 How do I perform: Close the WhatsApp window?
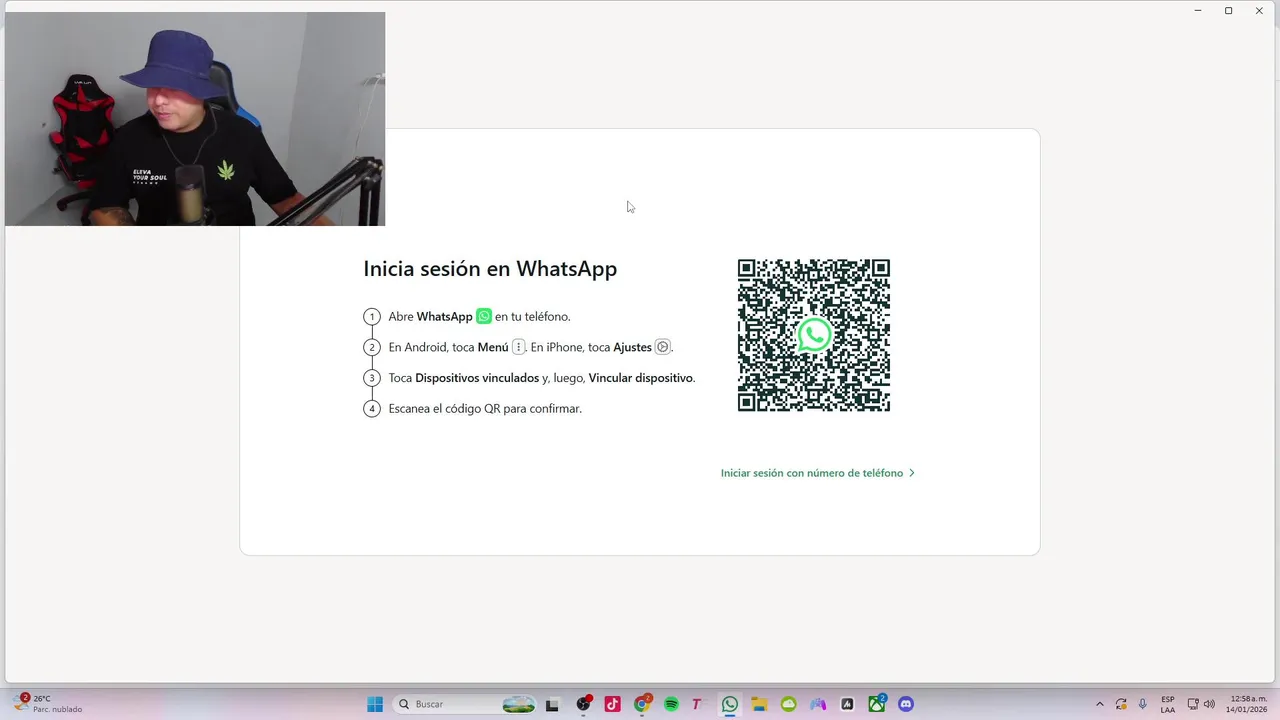[x=1259, y=10]
